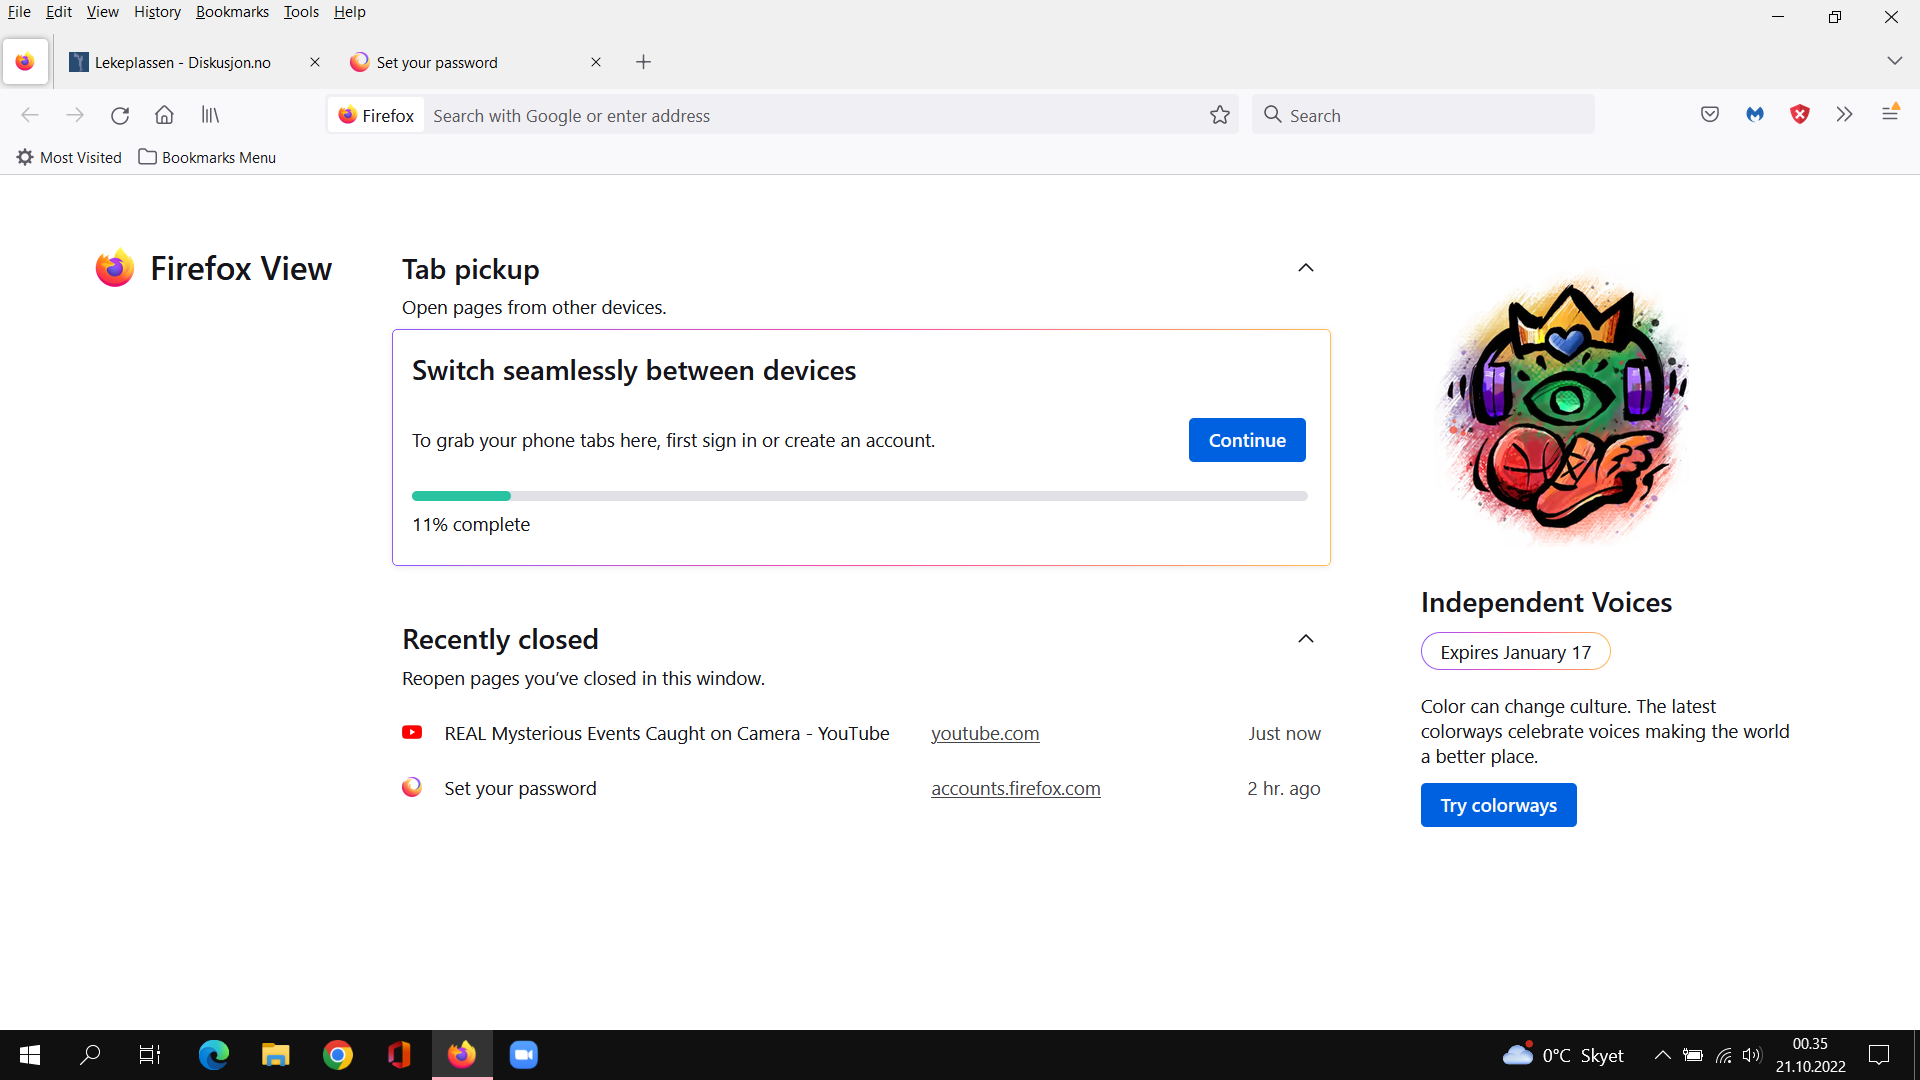The height and width of the screenshot is (1080, 1920).
Task: Open the Help menu
Action: pos(350,12)
